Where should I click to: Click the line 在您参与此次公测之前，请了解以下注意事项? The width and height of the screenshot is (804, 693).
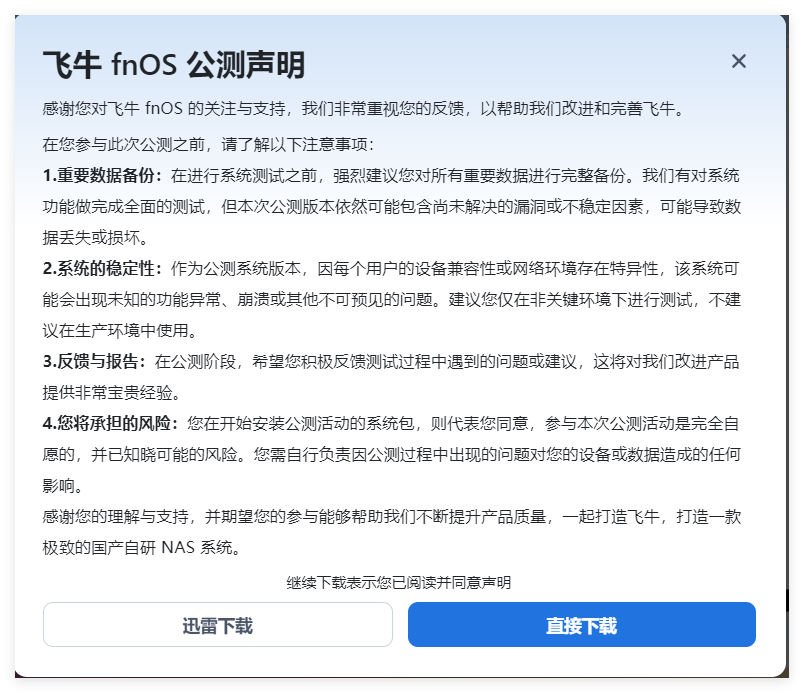[x=208, y=143]
